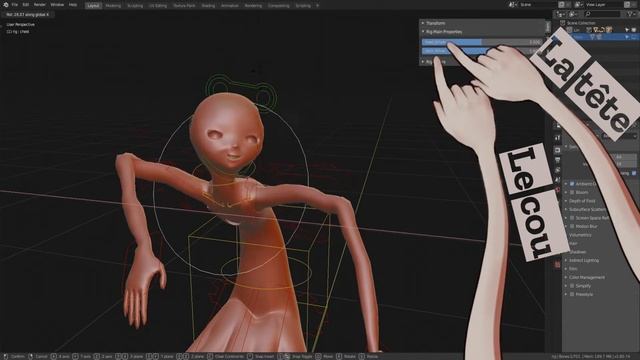Expand the Bloom panel
Screen dimensions: 640x360
pyautogui.click(x=566, y=192)
